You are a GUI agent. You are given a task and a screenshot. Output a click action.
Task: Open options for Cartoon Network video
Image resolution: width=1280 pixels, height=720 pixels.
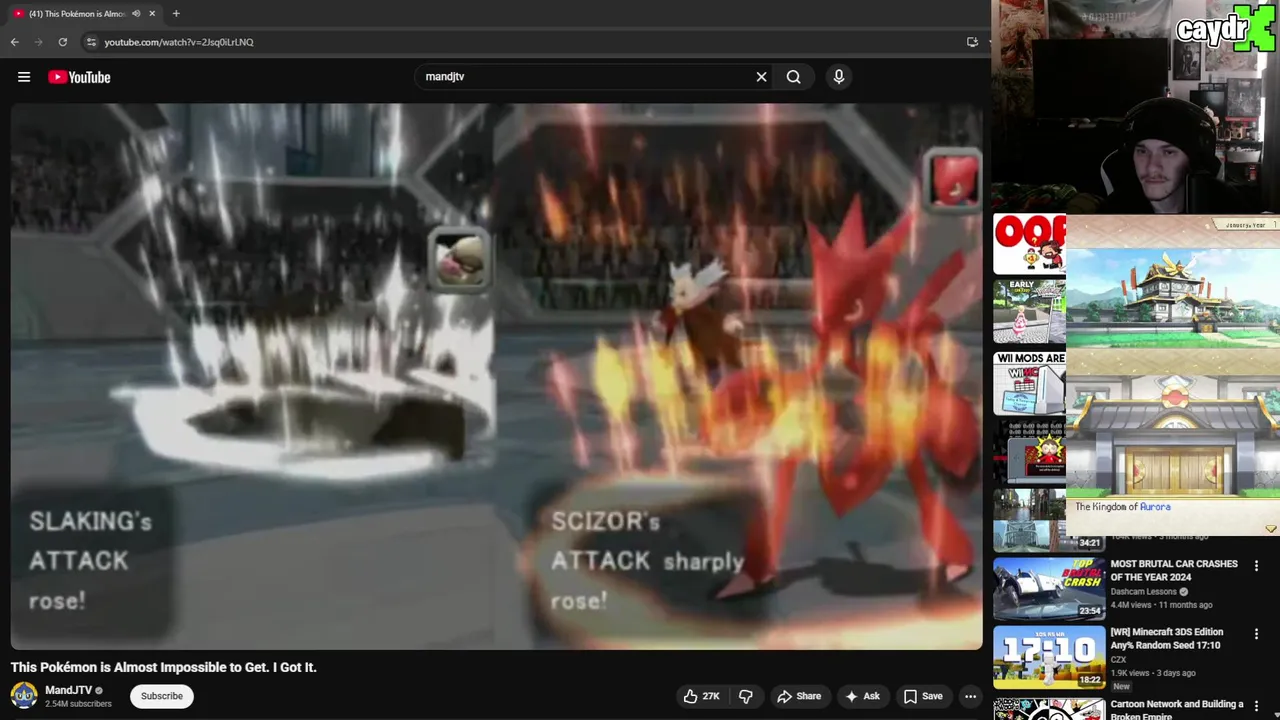1256,706
